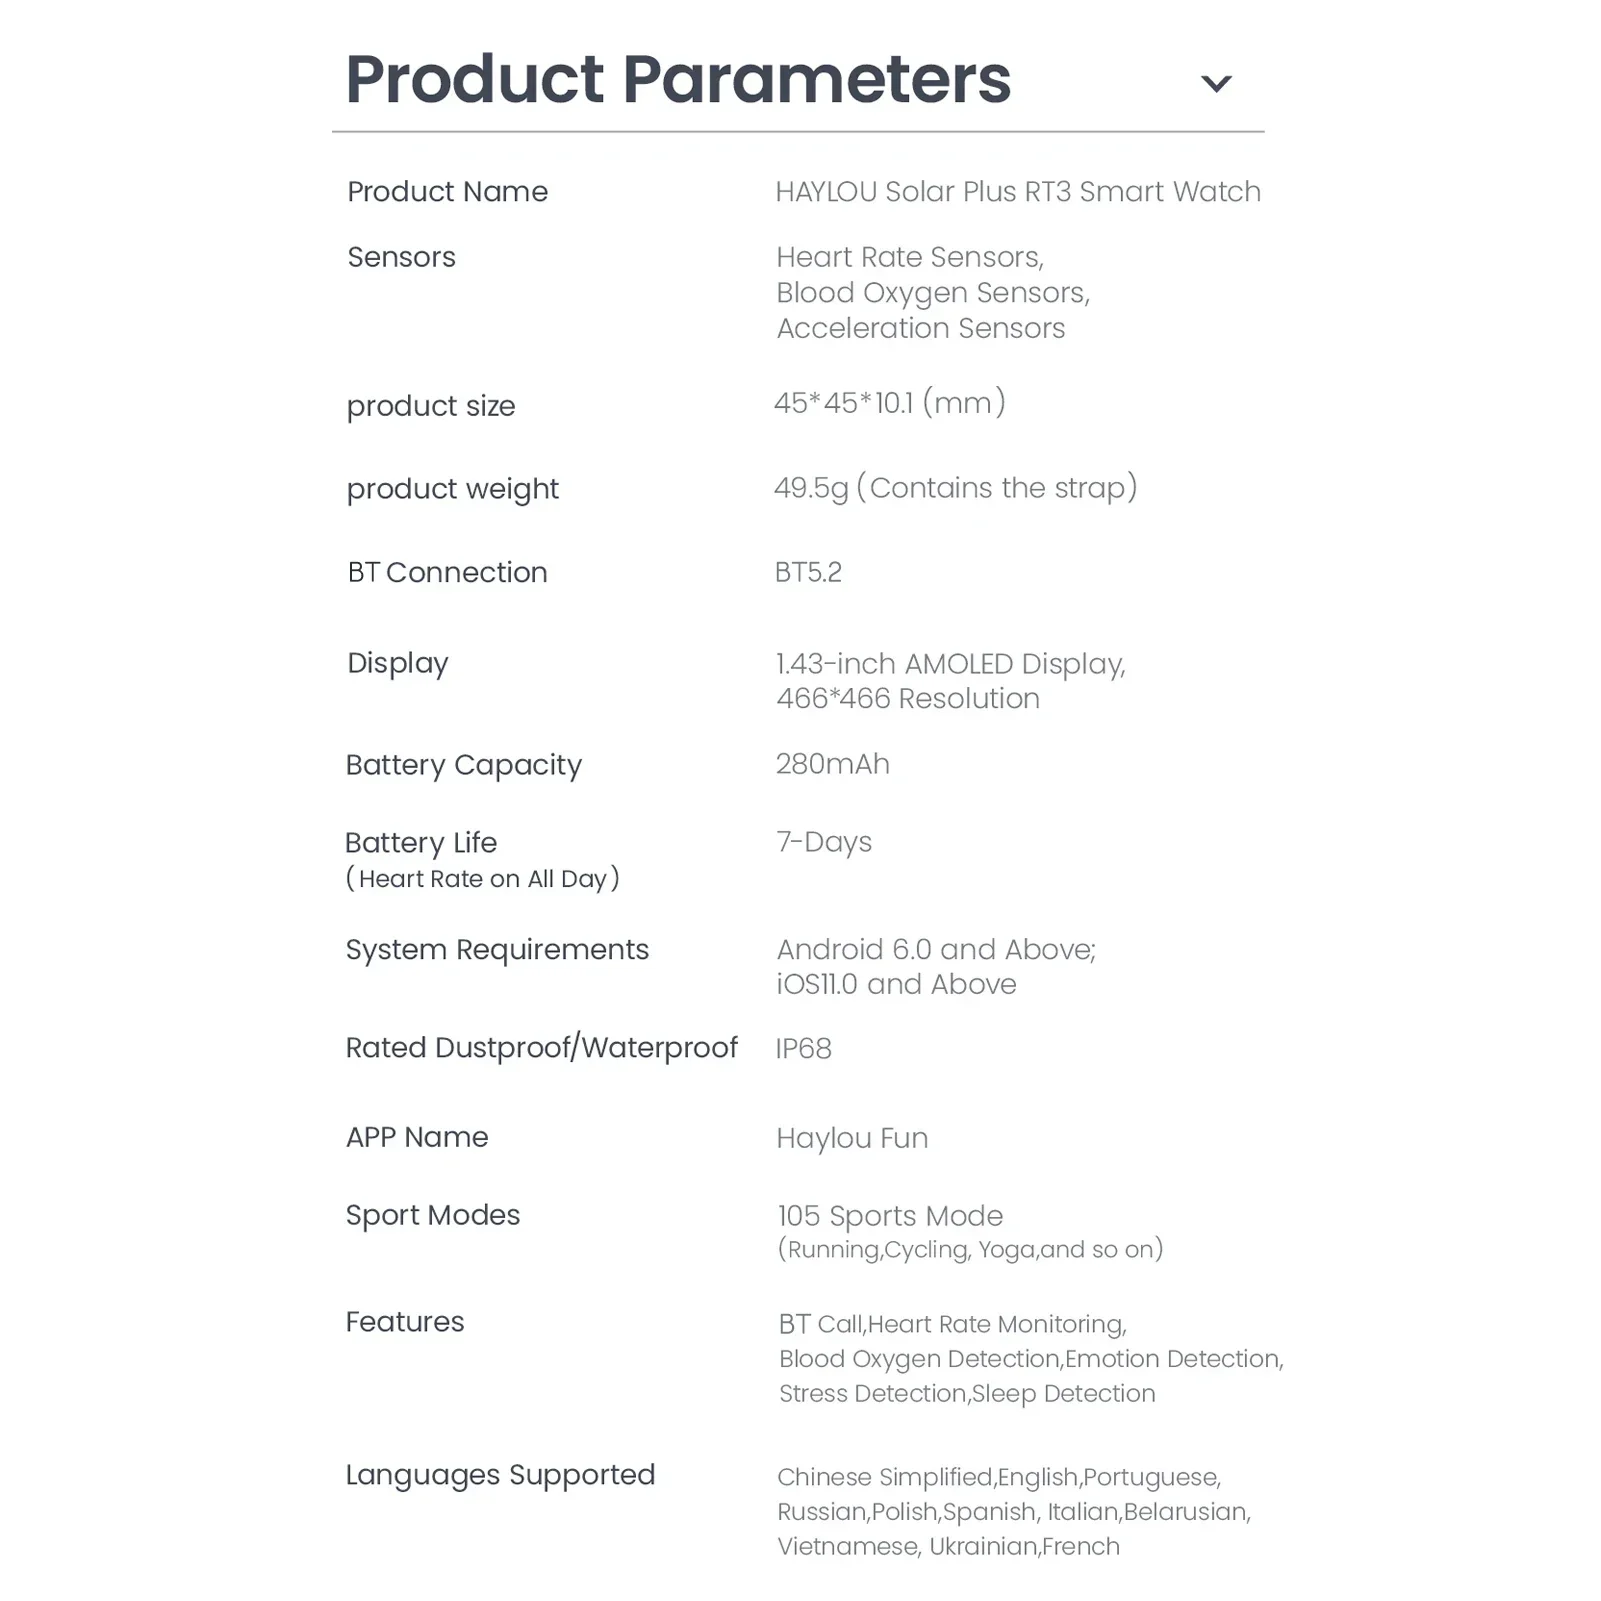Viewport: 1601px width, 1601px height.
Task: Click the Blood Oxygen Sensors text
Action: [x=932, y=293]
